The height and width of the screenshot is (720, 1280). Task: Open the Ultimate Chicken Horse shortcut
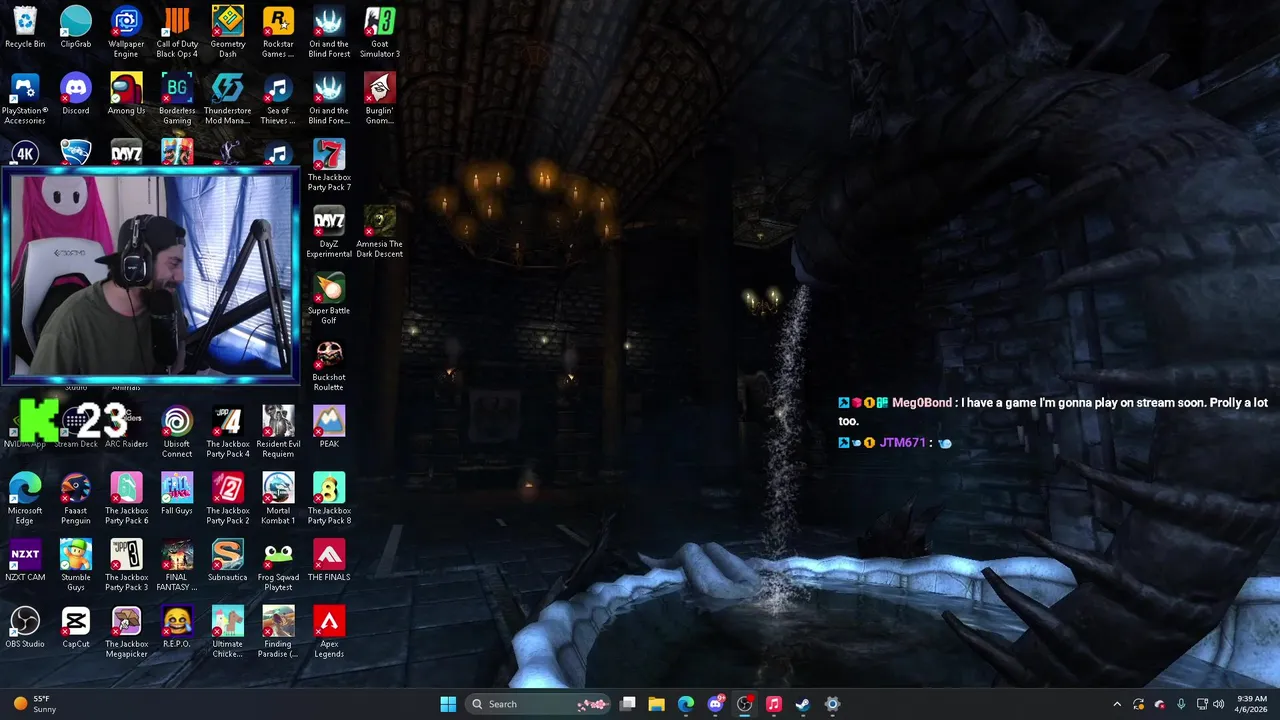tap(228, 633)
